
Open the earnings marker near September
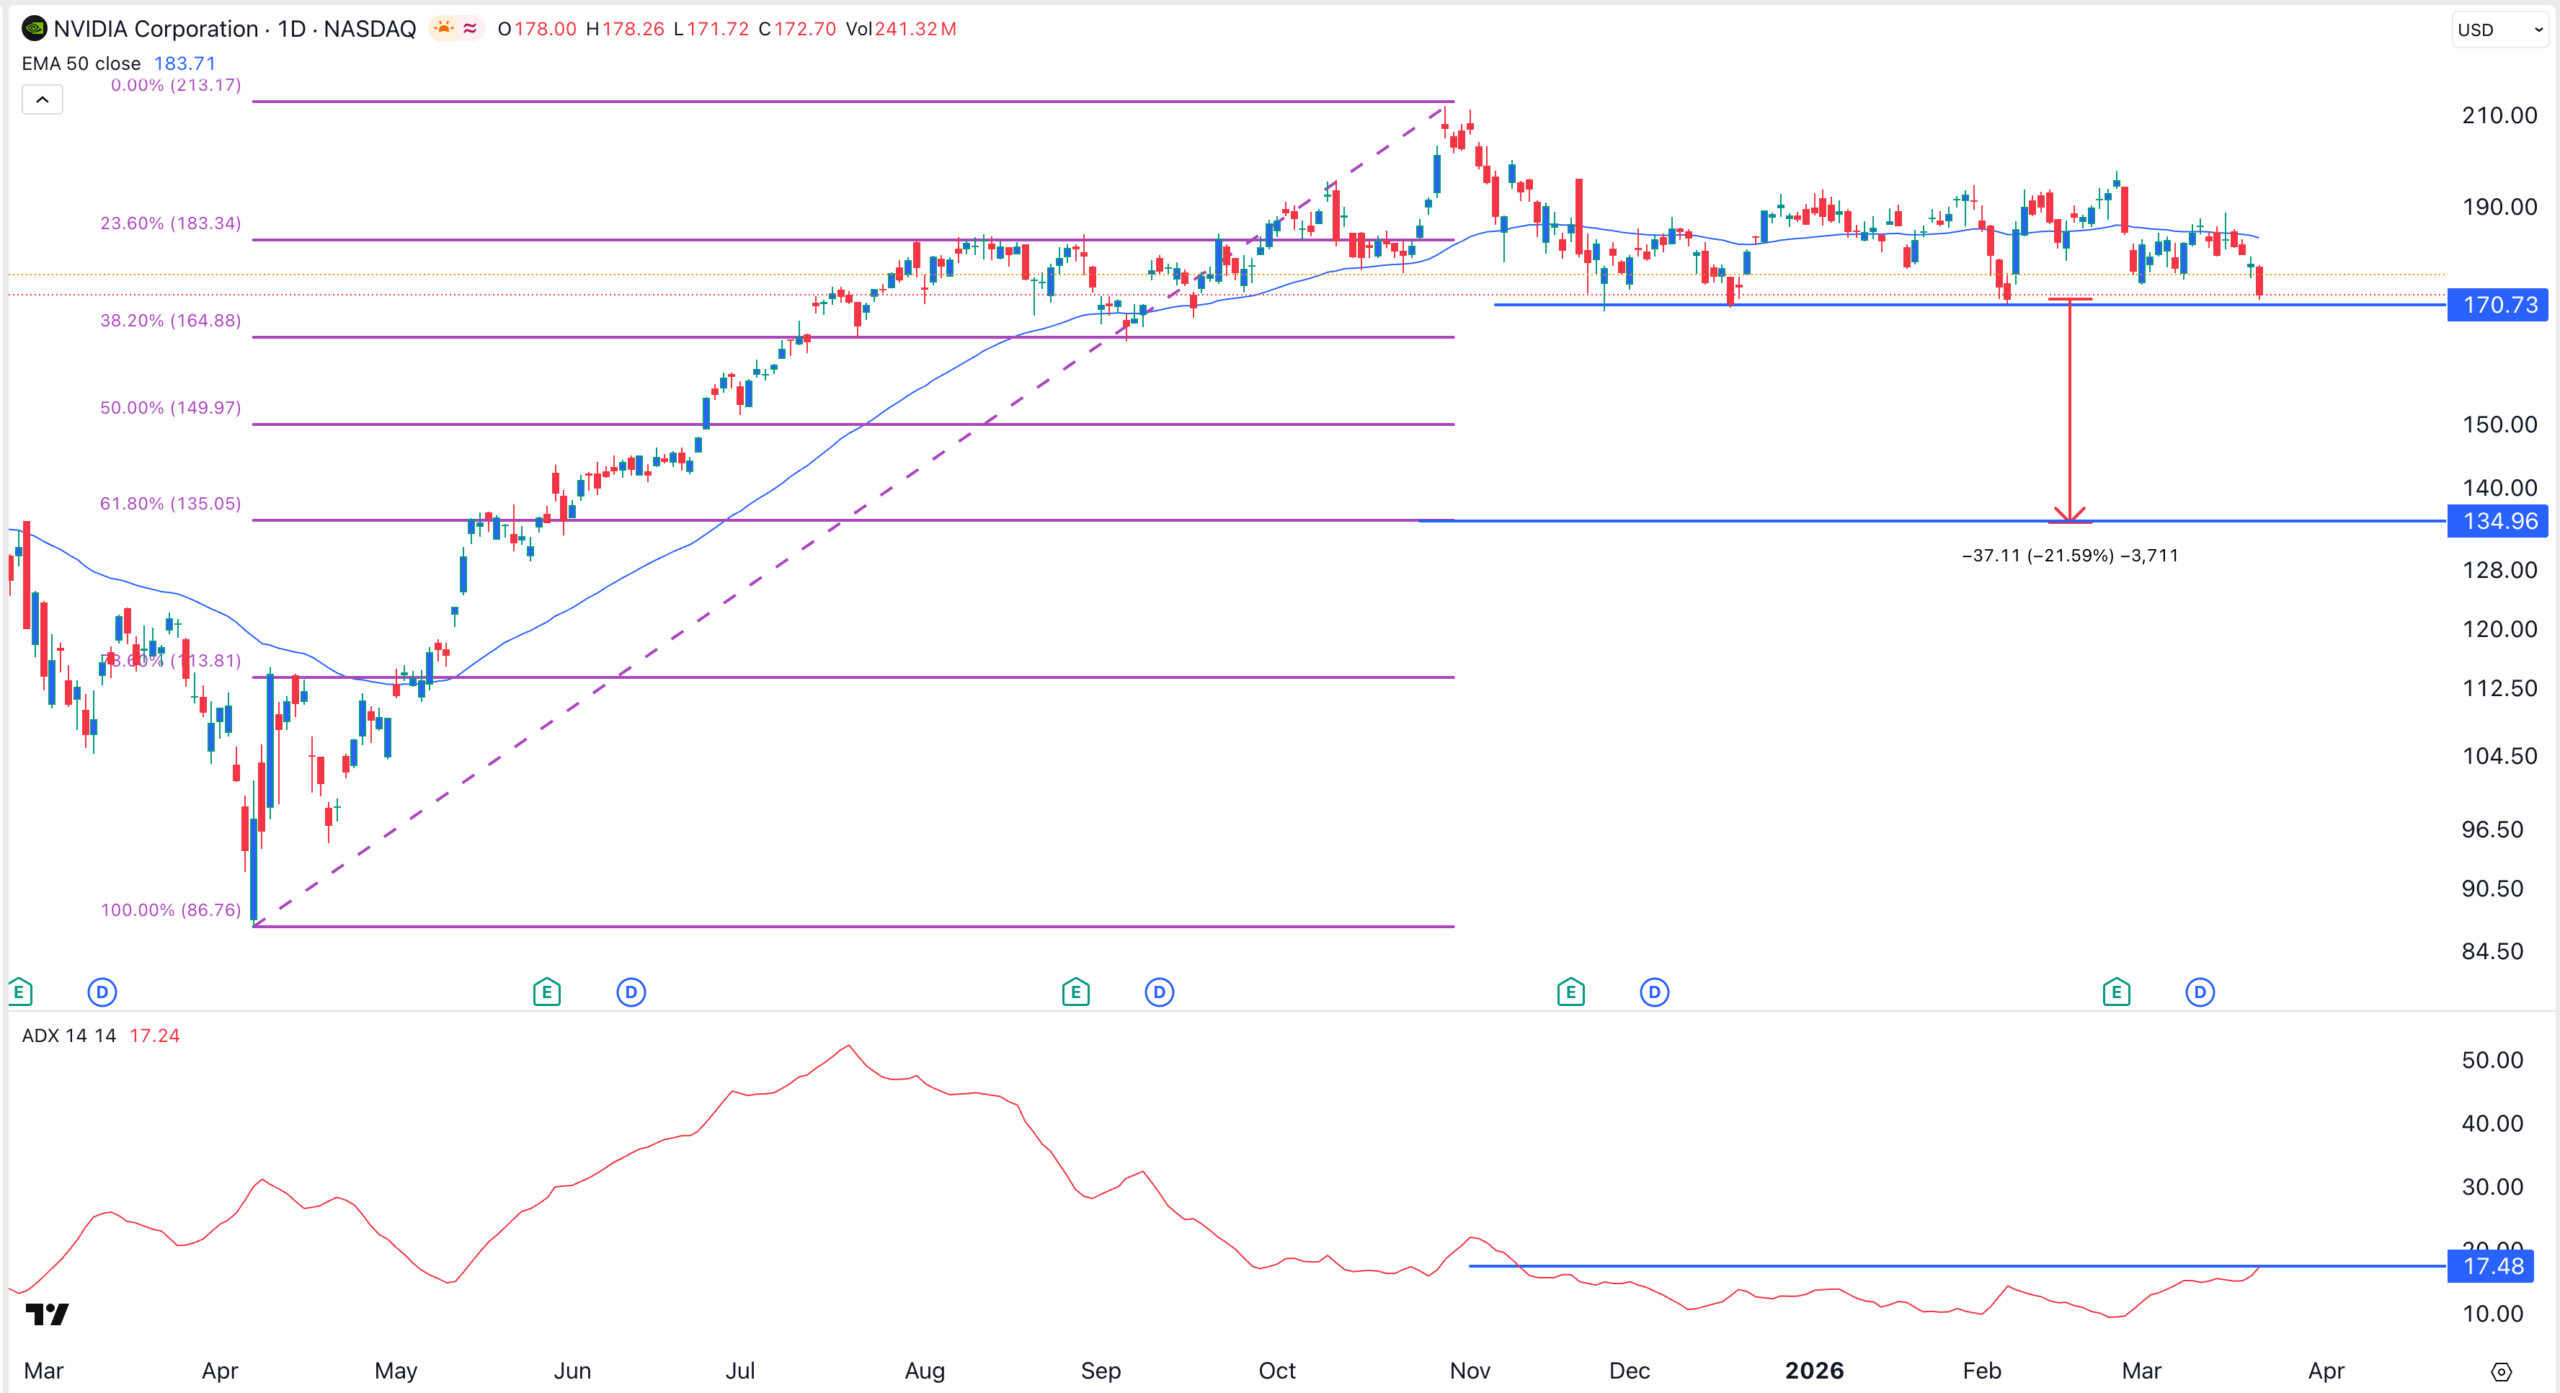tap(1075, 992)
